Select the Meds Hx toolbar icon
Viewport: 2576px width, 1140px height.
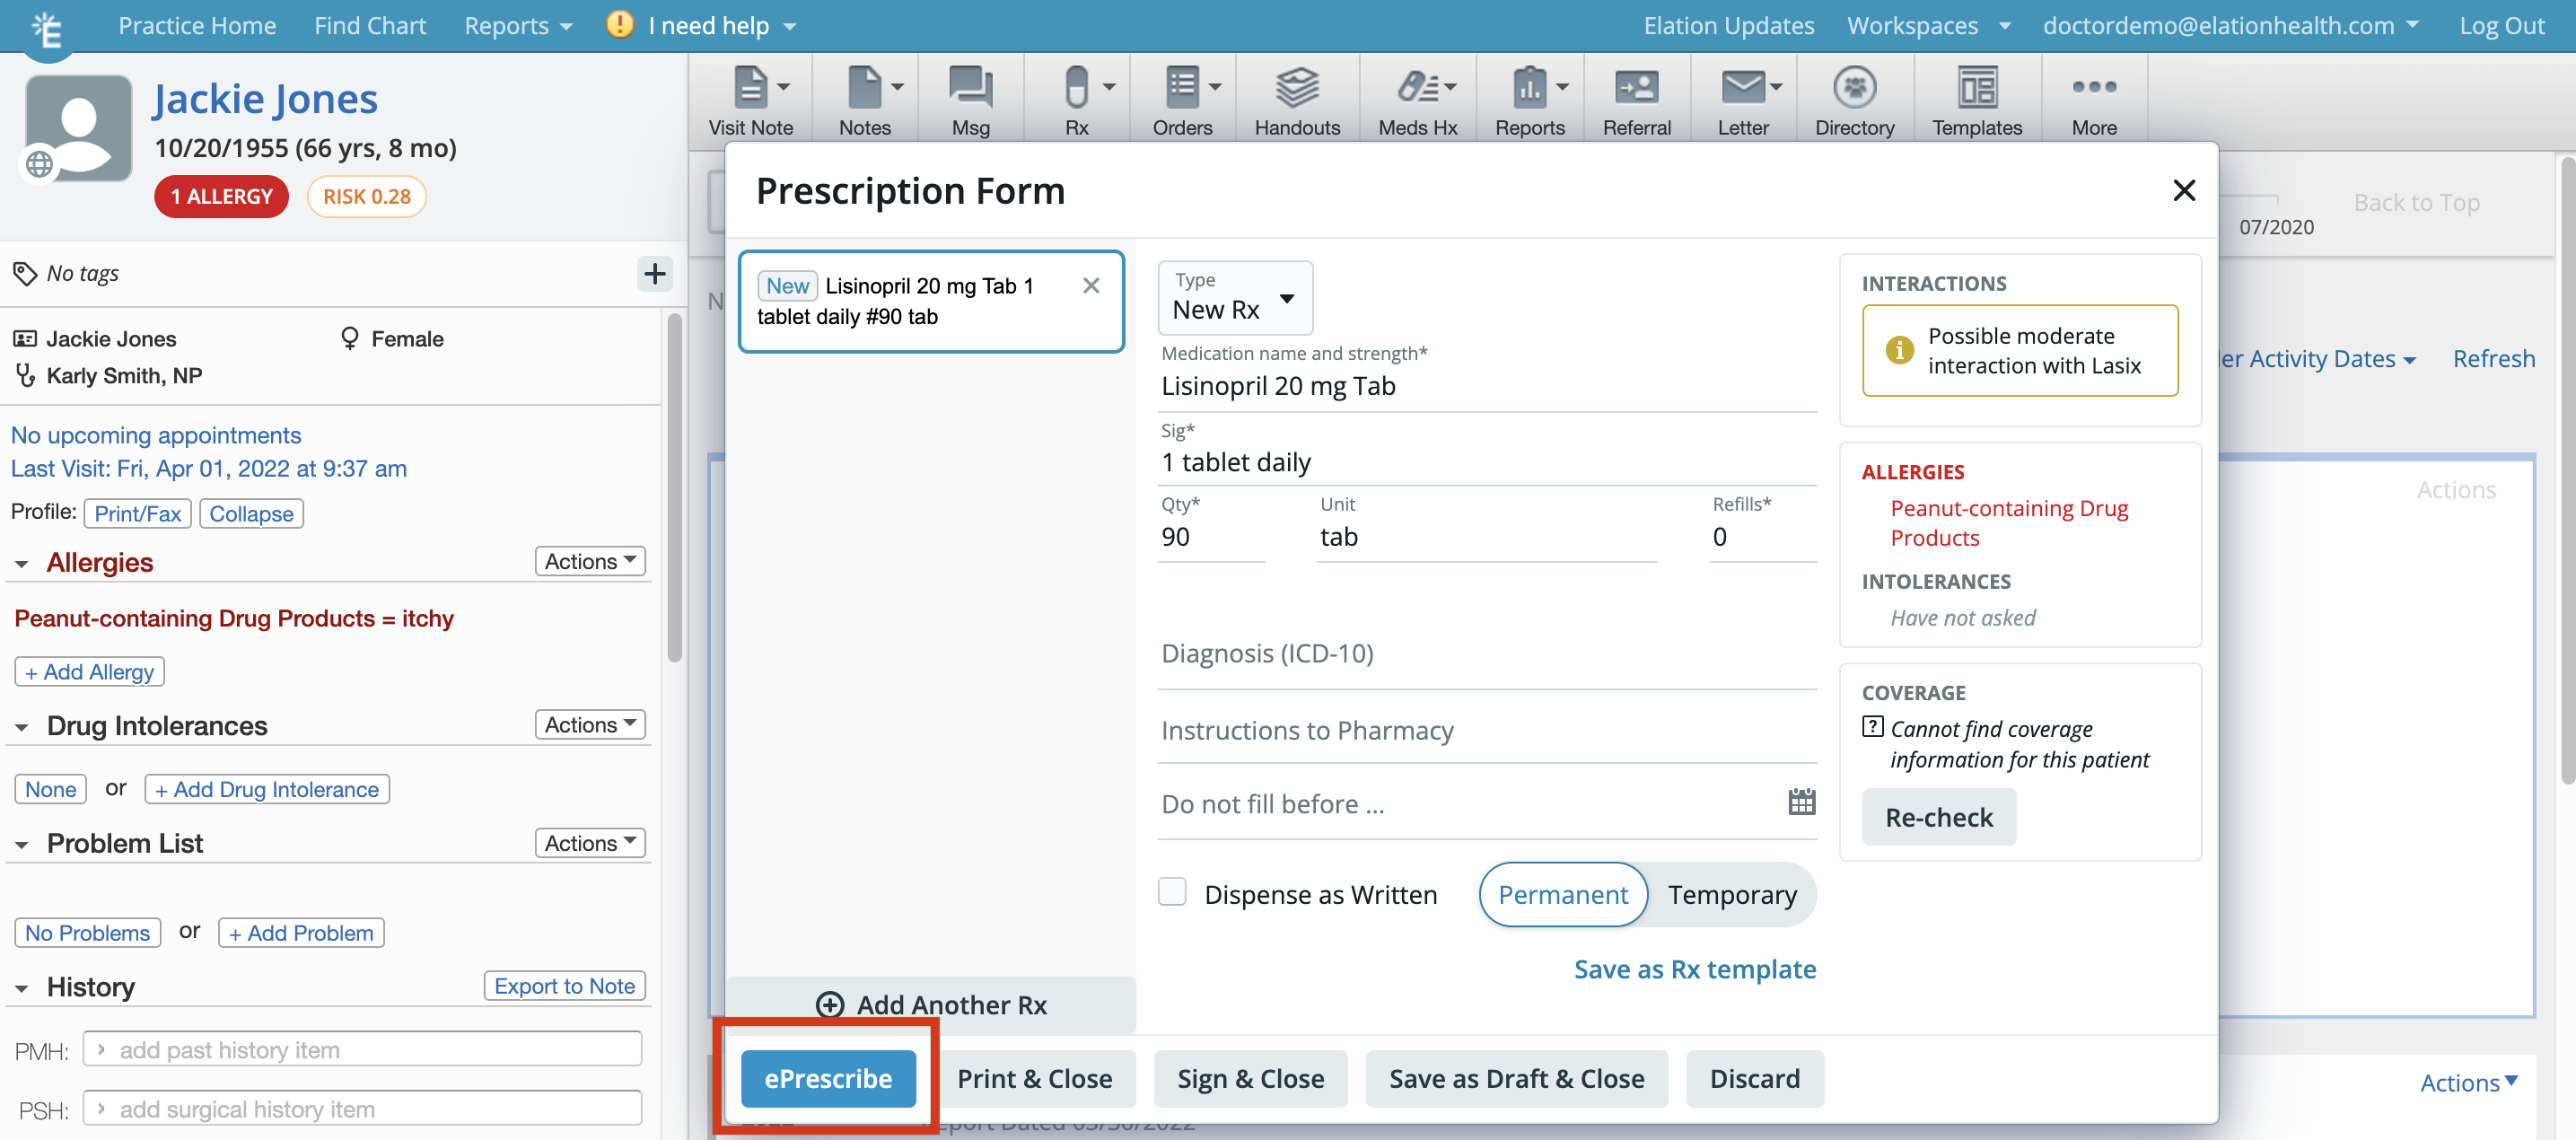tap(1417, 100)
